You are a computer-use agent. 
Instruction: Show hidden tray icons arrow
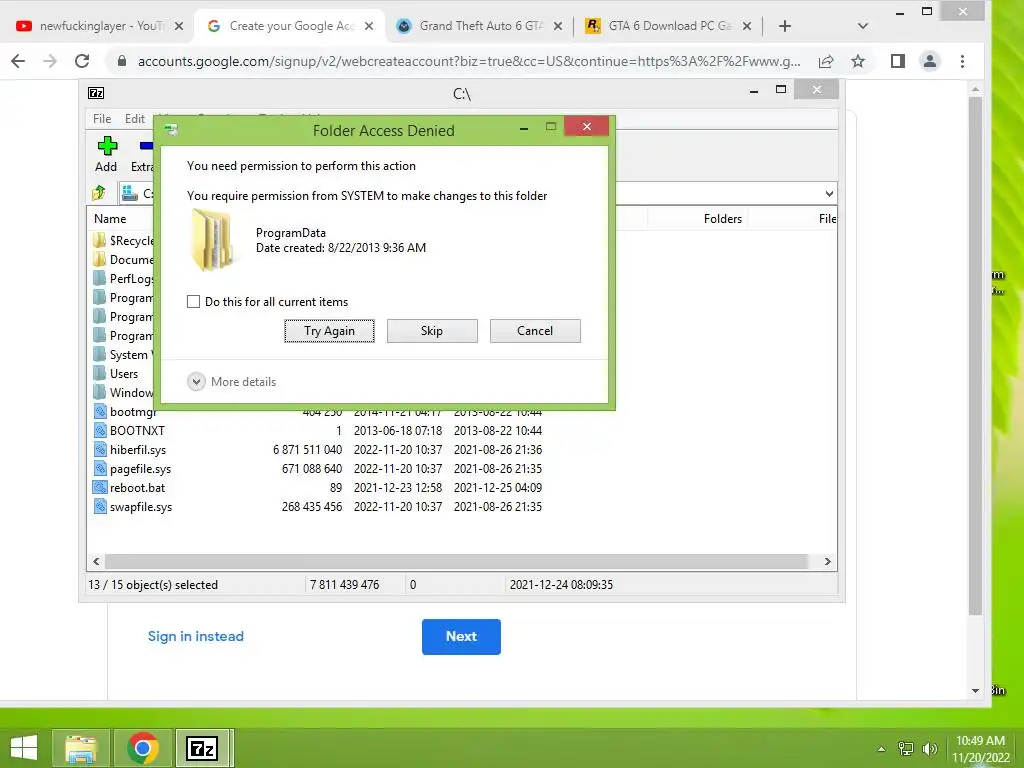point(881,749)
